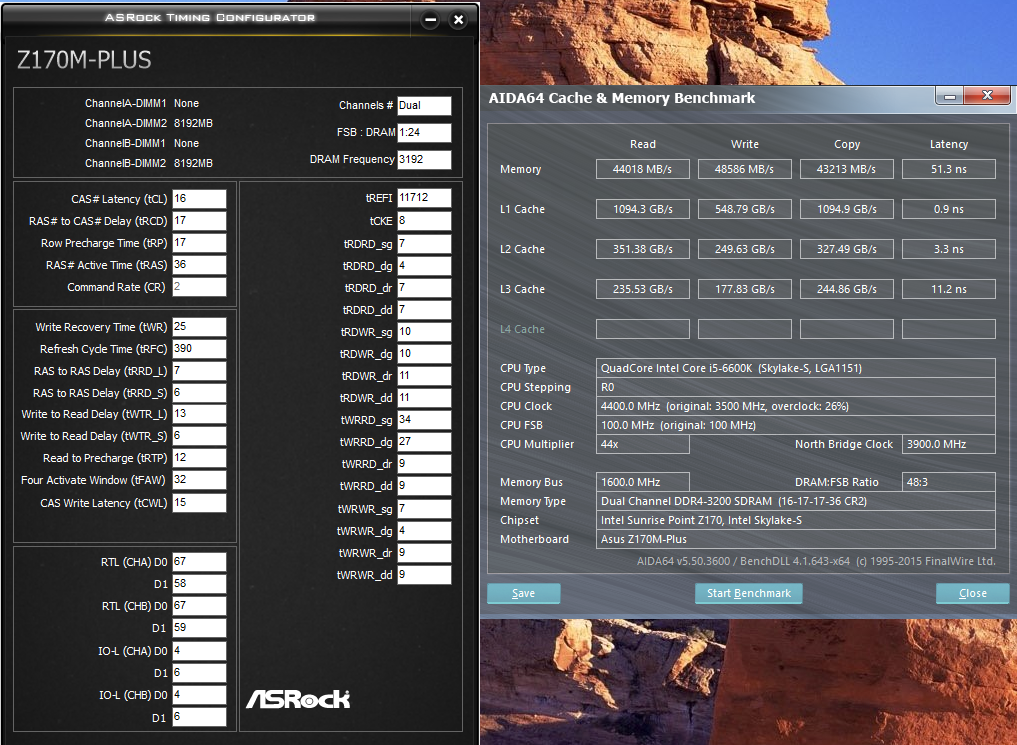The image size is (1017, 745).
Task: Select the FSB : DRAM ratio field
Action: pos(424,133)
